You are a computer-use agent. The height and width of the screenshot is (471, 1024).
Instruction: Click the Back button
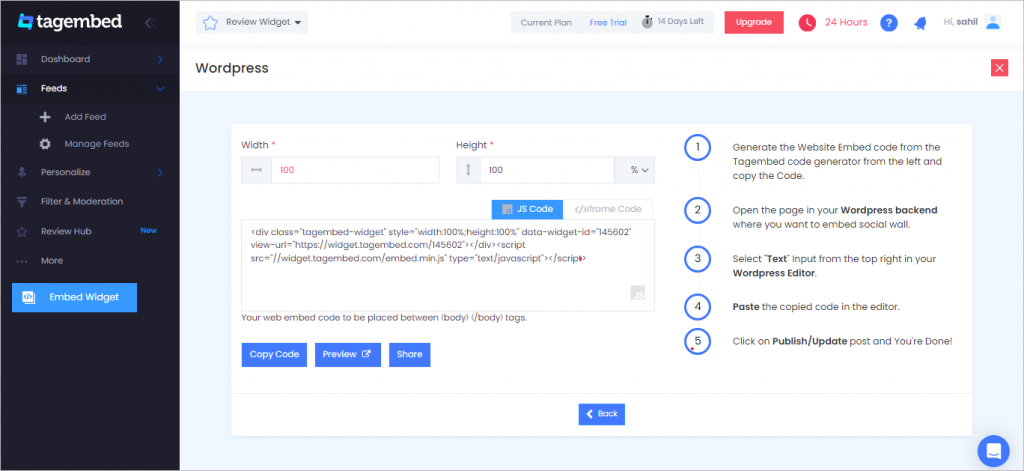(601, 414)
